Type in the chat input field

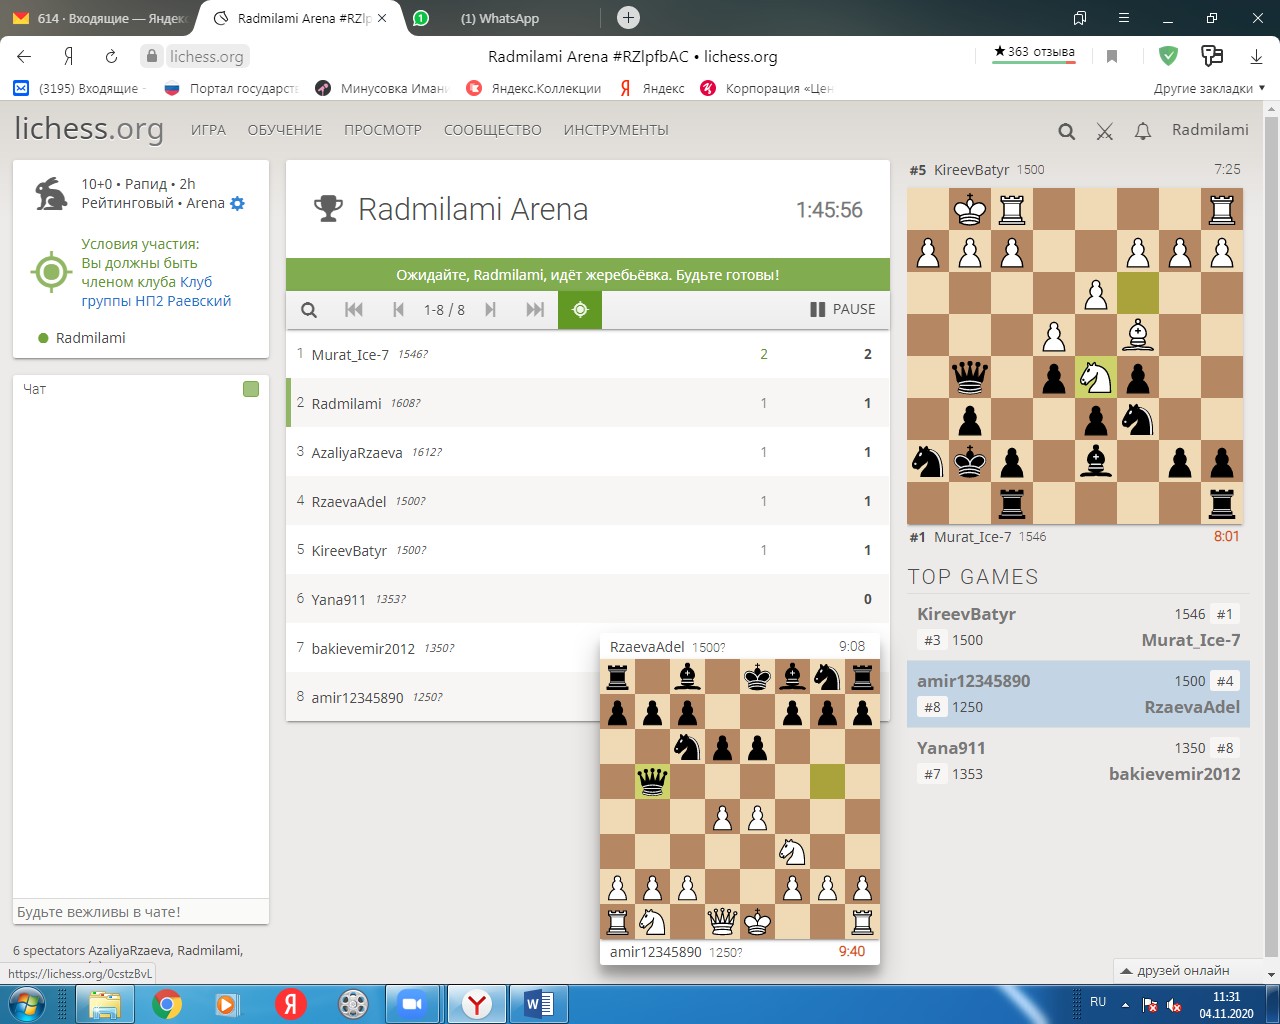click(140, 912)
